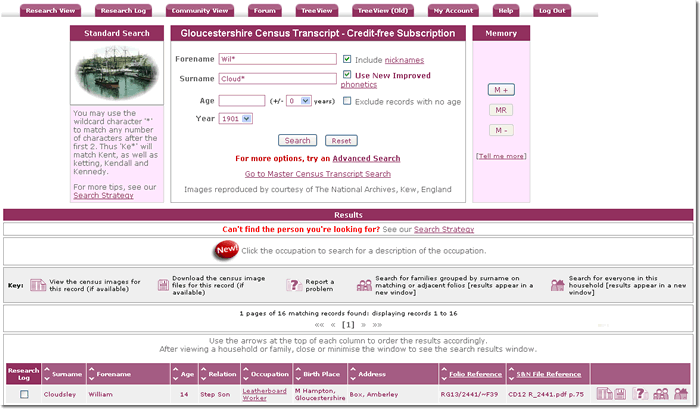Sort Folio Reference column ascending with up arrow
The height and width of the screenshot is (409, 700).
pos(444,370)
